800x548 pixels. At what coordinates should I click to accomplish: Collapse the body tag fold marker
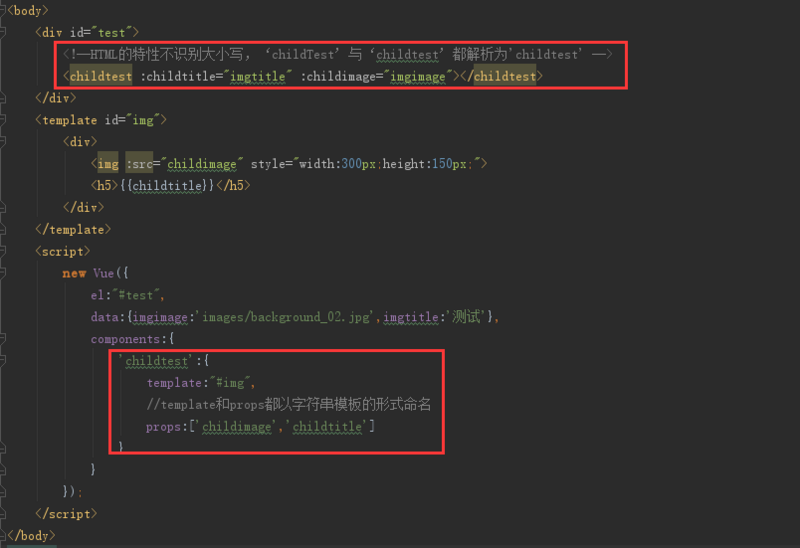coord(2,10)
